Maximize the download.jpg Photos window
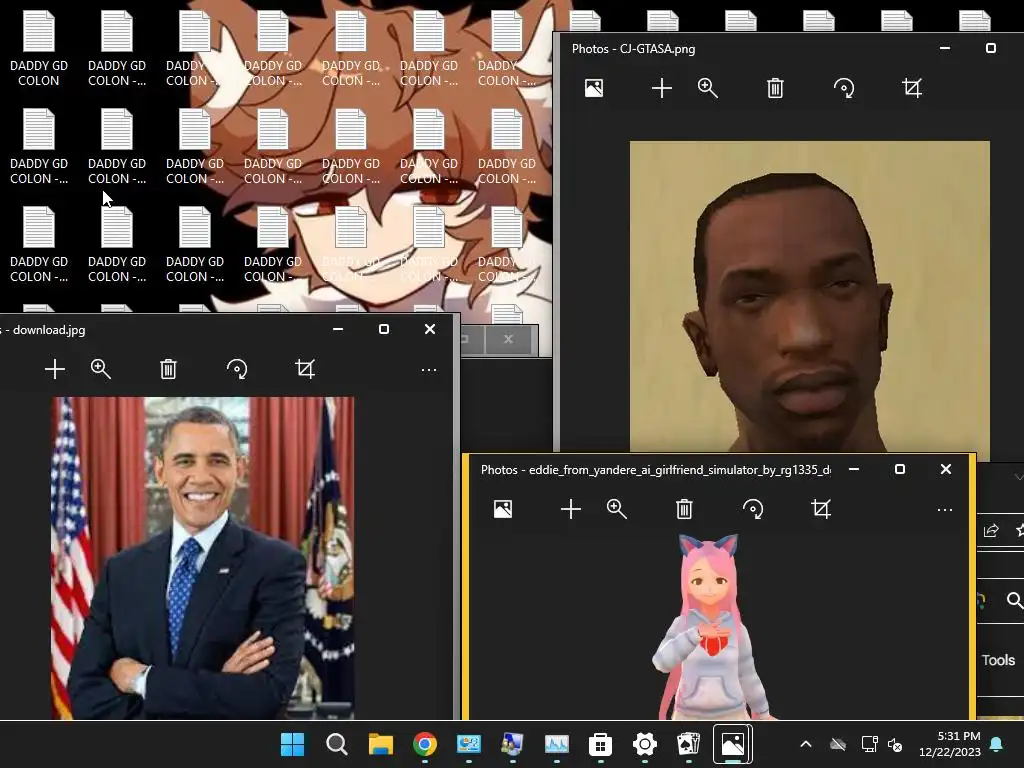 (384, 329)
